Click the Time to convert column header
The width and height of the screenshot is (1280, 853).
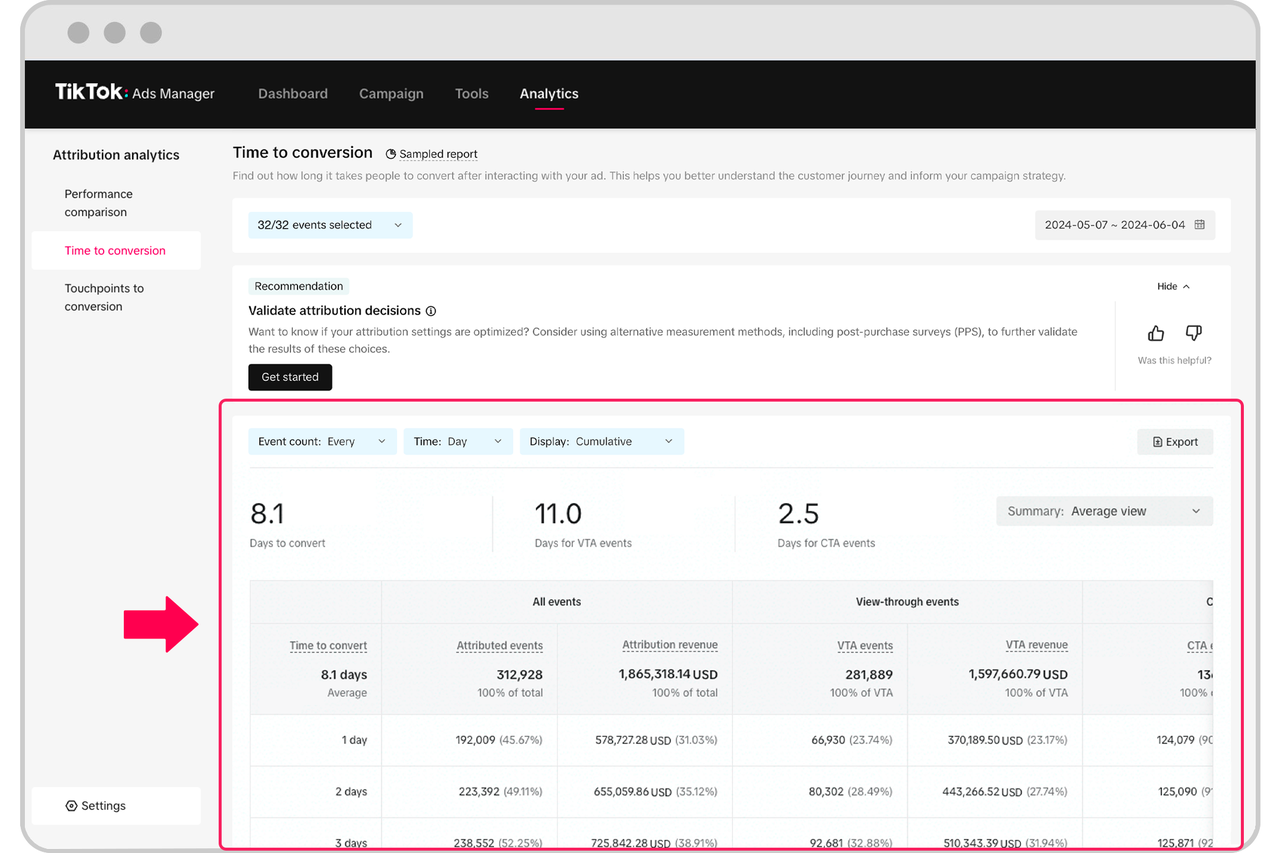(x=328, y=646)
